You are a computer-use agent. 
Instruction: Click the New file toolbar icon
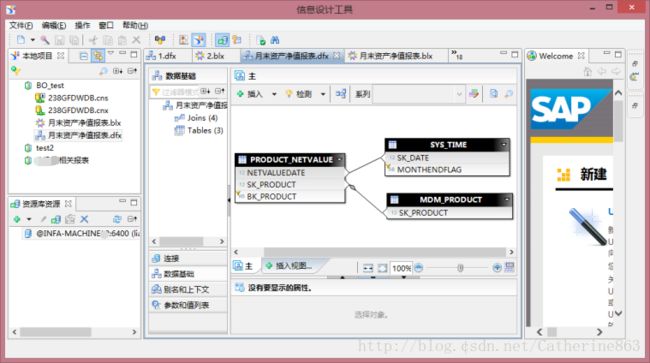click(20, 40)
